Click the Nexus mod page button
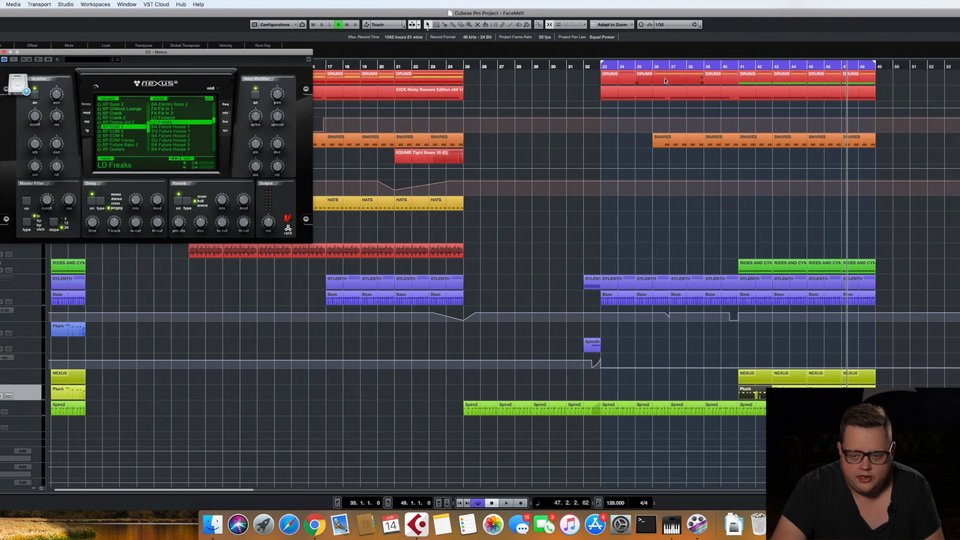 coord(86,113)
